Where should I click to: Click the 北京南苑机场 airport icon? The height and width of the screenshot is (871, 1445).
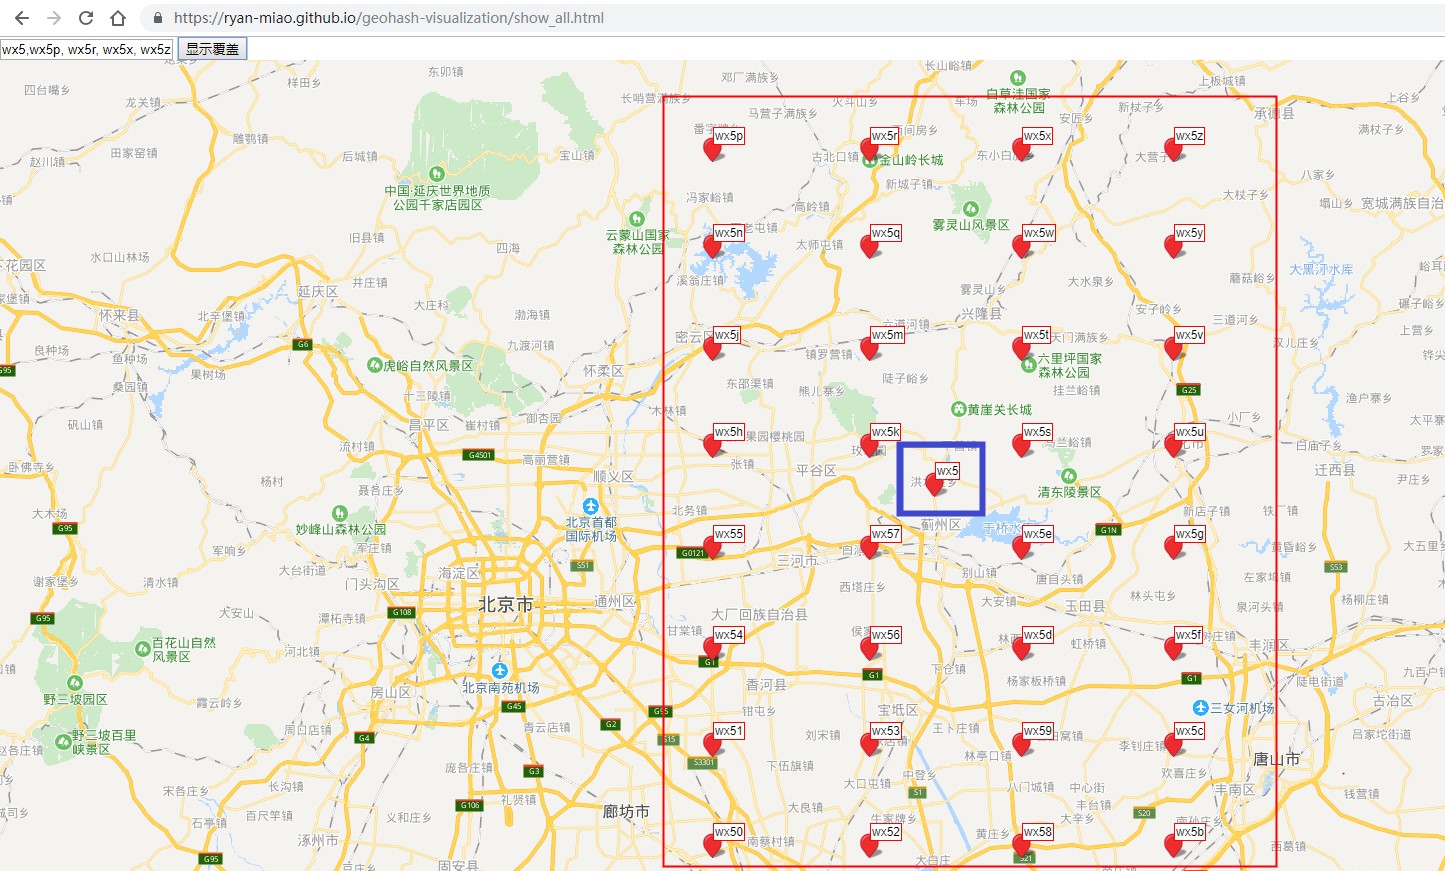click(500, 671)
